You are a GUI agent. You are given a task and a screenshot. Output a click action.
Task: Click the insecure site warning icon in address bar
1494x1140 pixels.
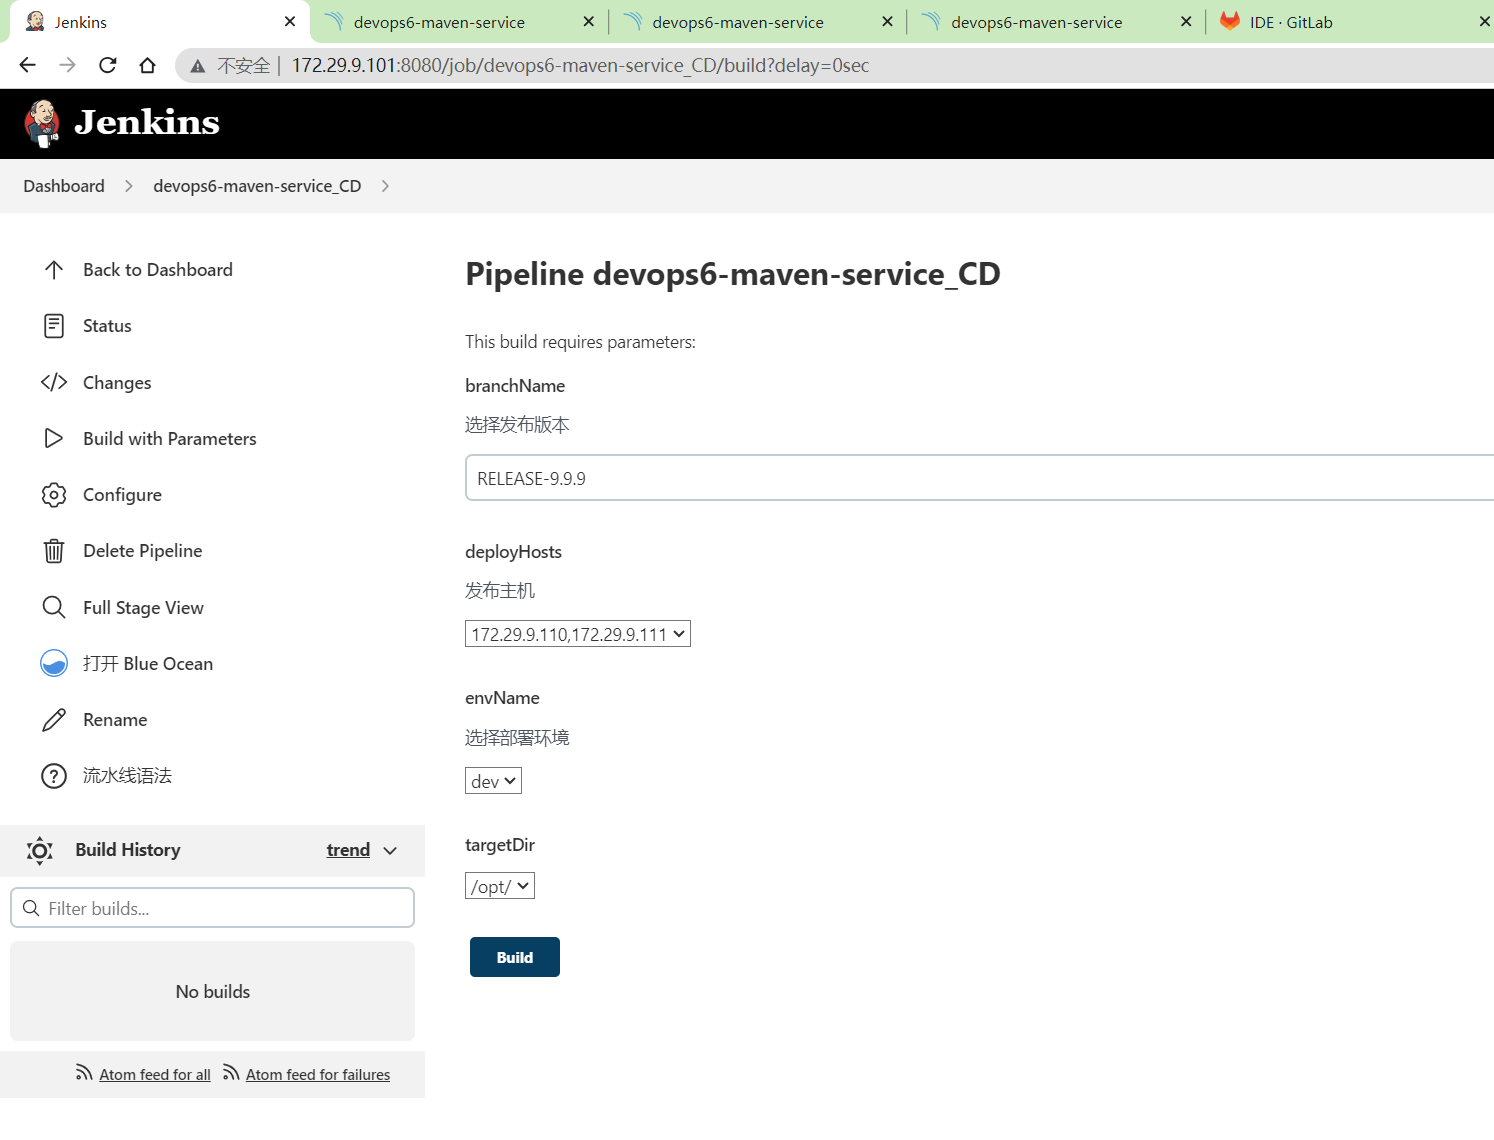pos(198,66)
